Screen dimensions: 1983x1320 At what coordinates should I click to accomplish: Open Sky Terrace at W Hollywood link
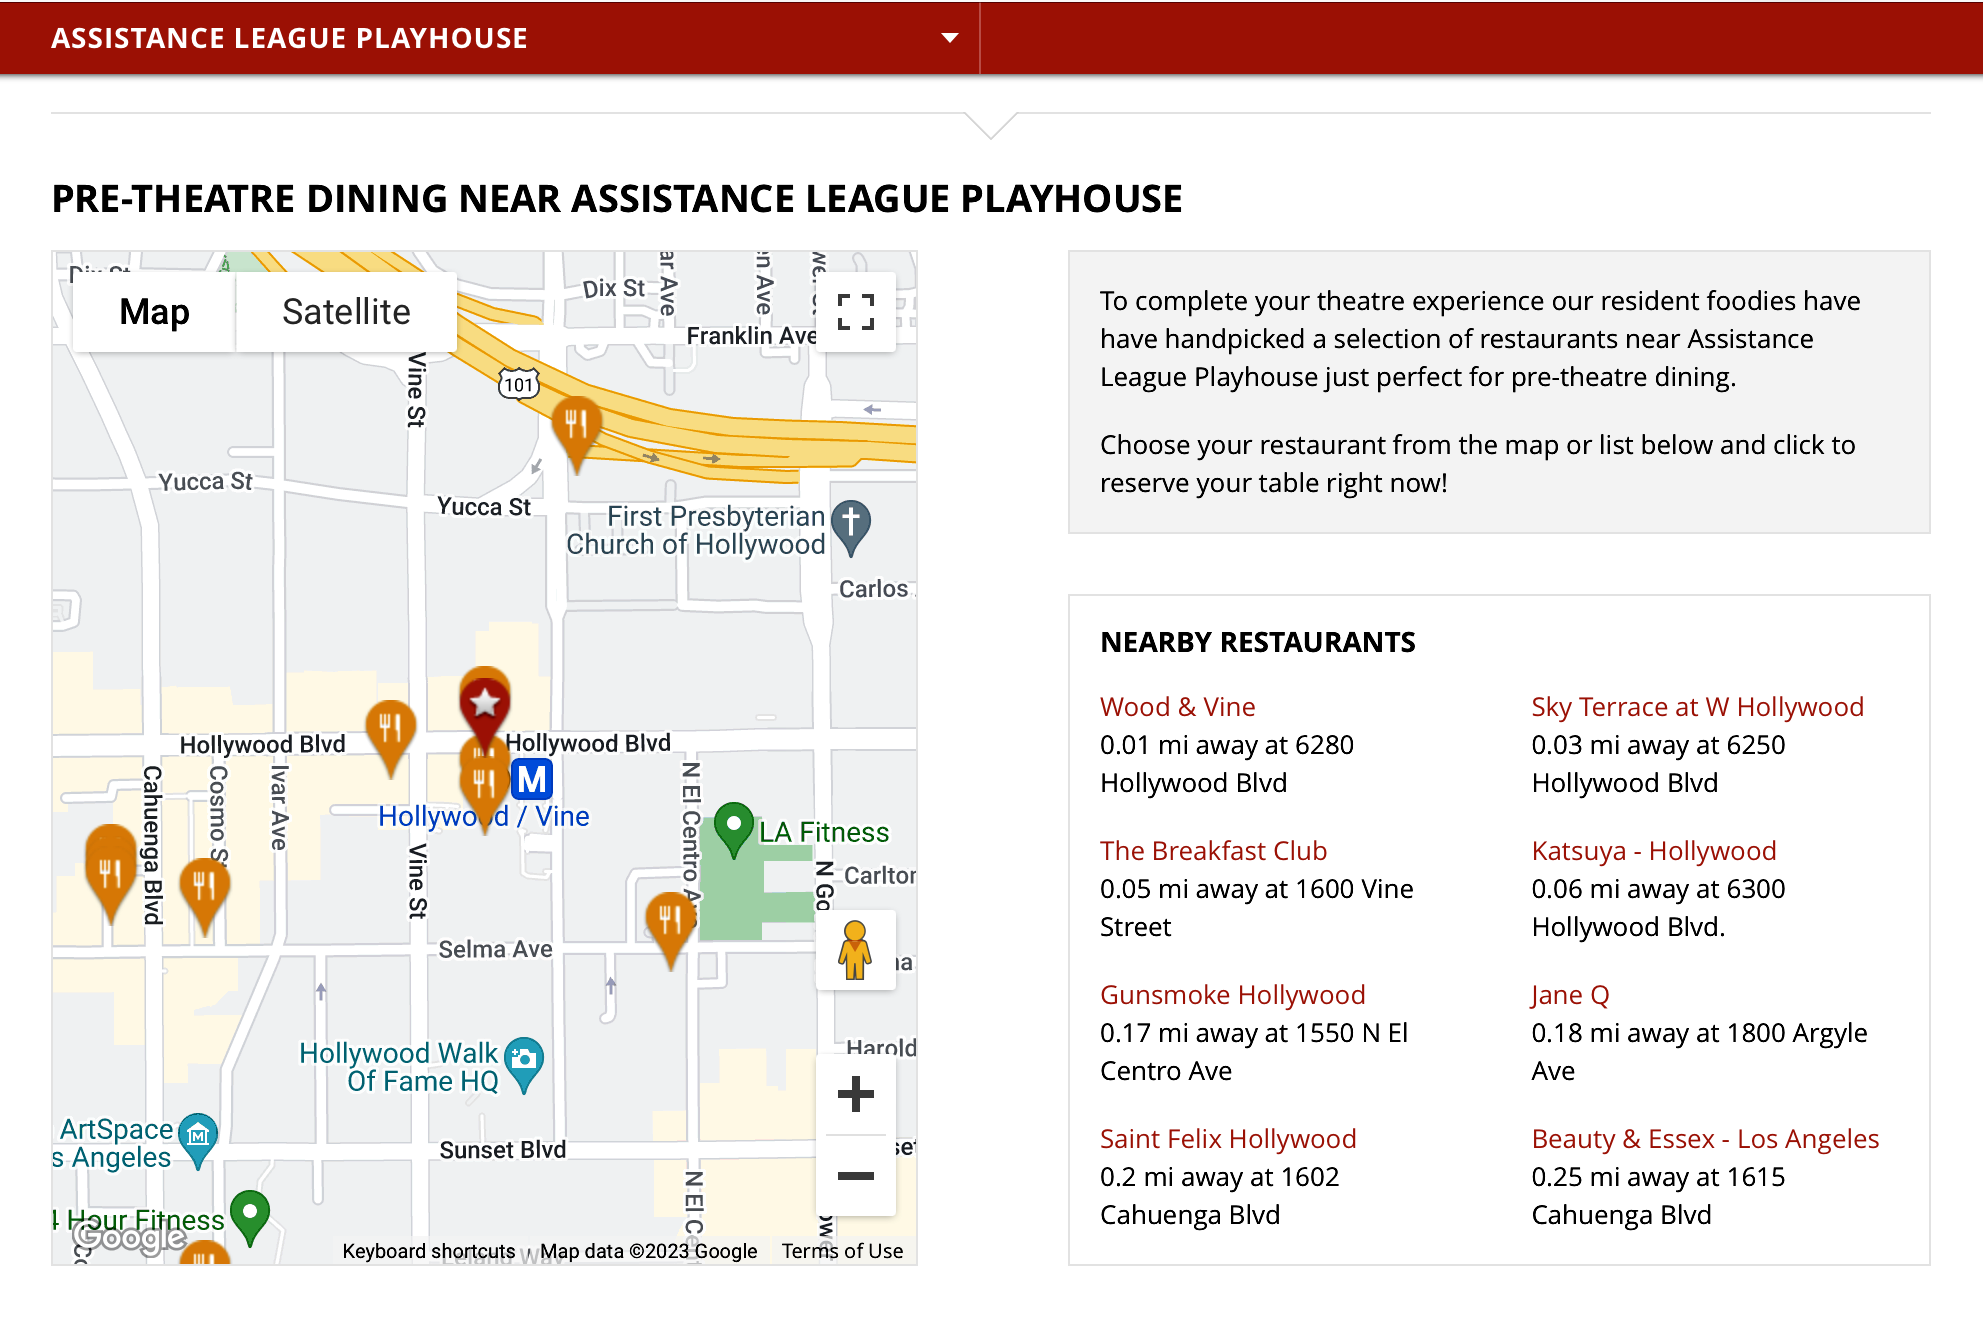pos(1697,707)
